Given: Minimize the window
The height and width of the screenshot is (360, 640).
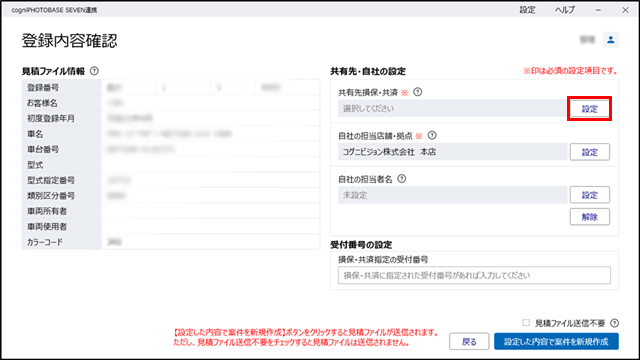Looking at the screenshot, I should tap(598, 10).
